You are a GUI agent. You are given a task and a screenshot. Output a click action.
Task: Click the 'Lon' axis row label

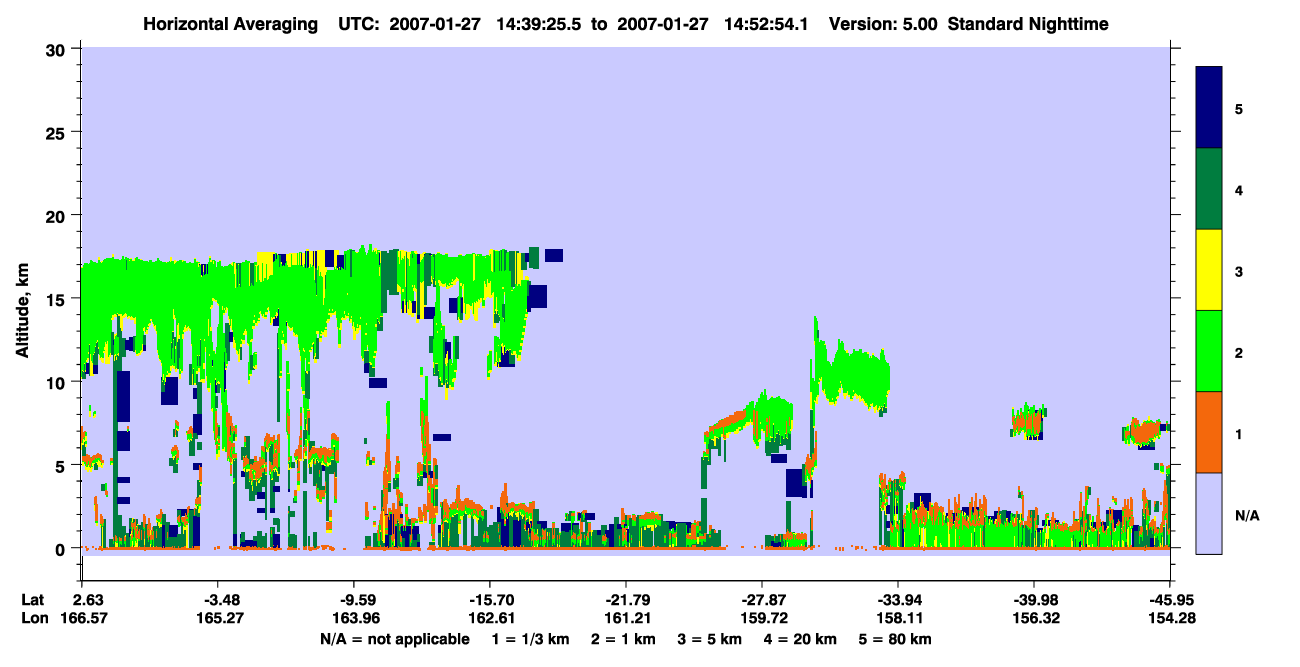[x=35, y=618]
